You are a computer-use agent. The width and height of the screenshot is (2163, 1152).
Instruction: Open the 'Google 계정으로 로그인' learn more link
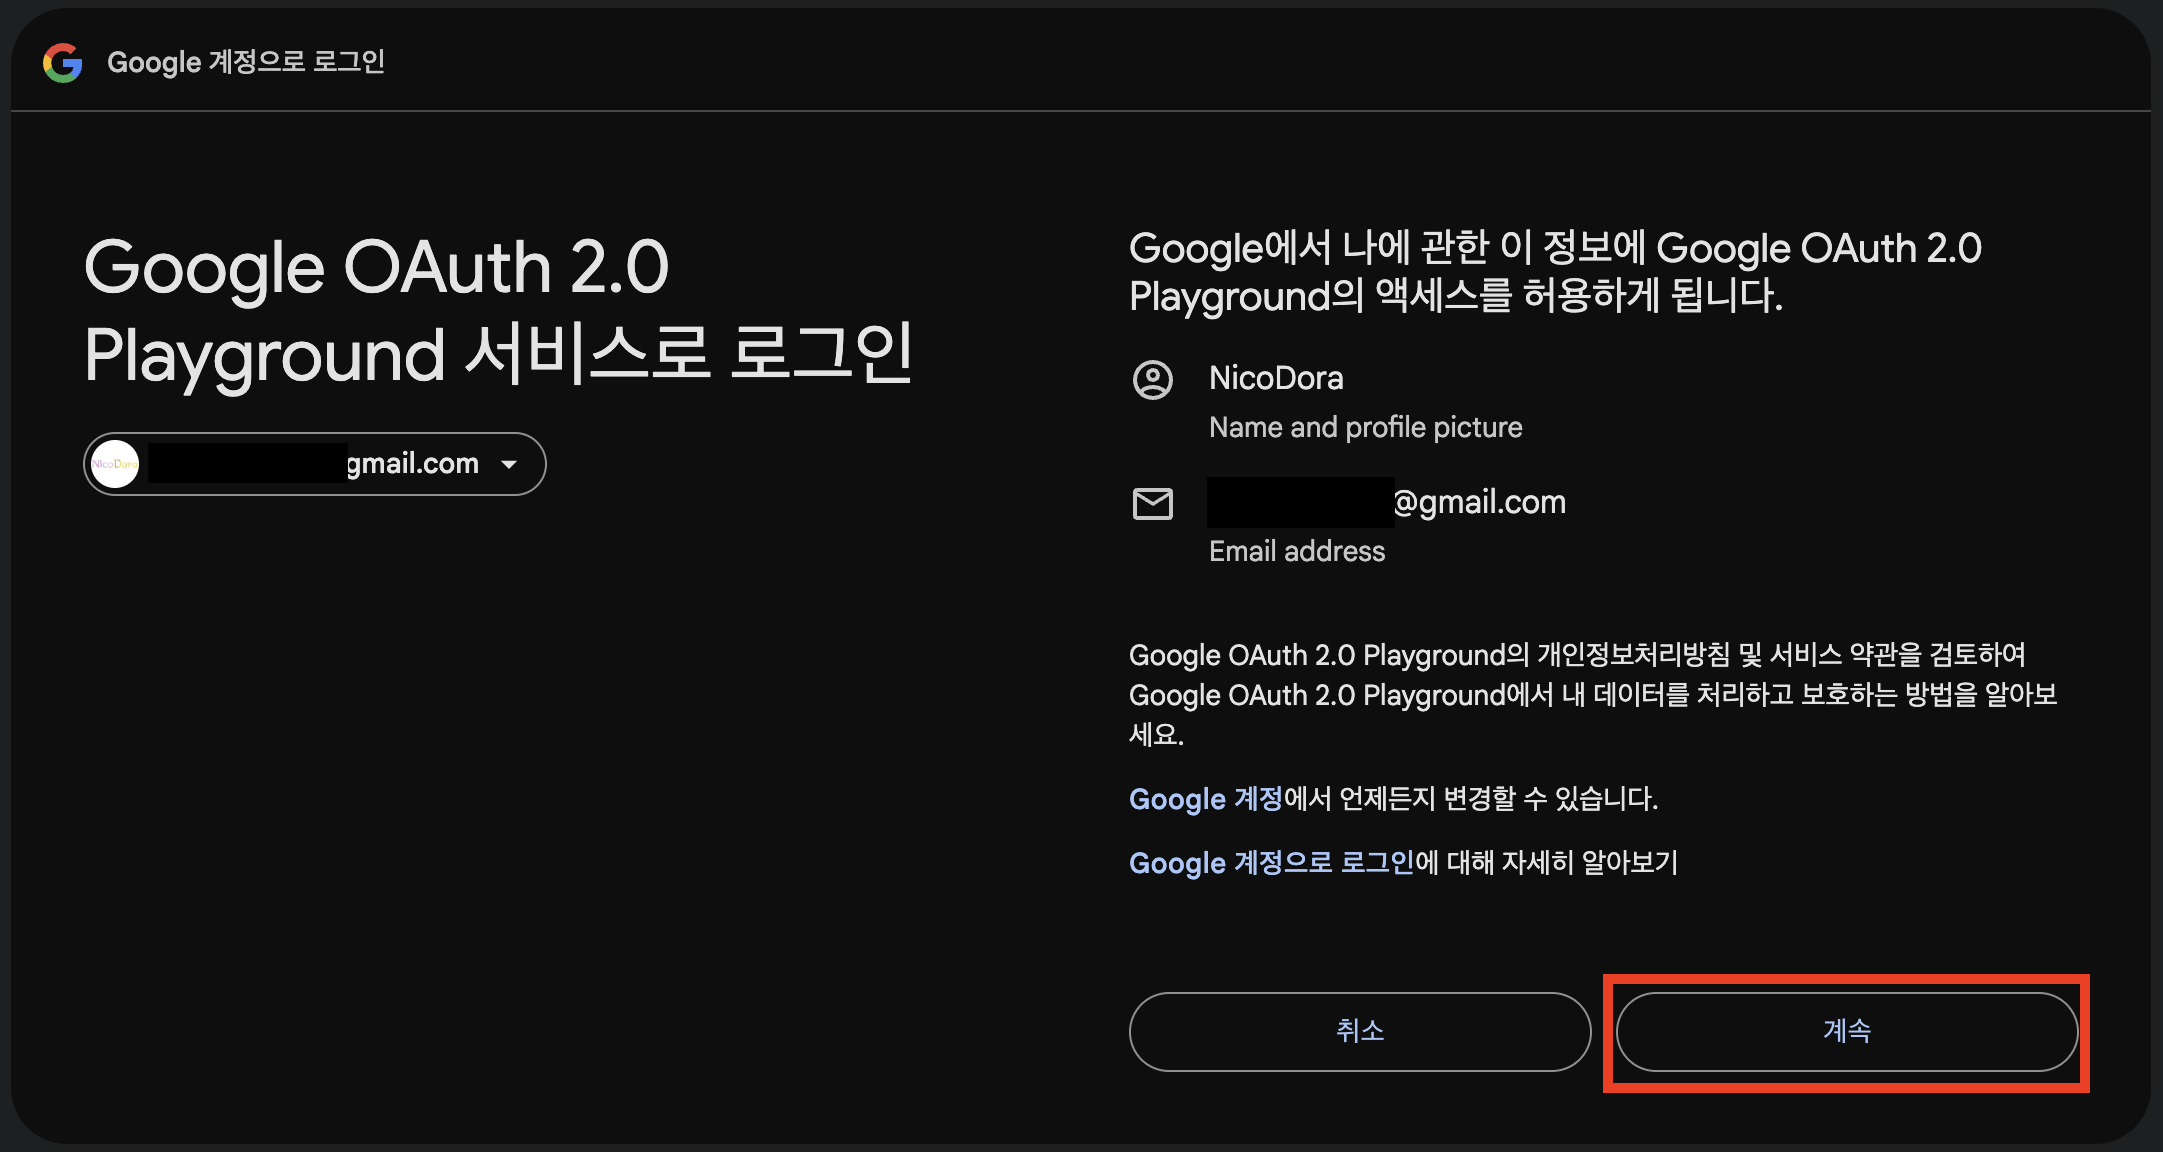tap(1271, 863)
